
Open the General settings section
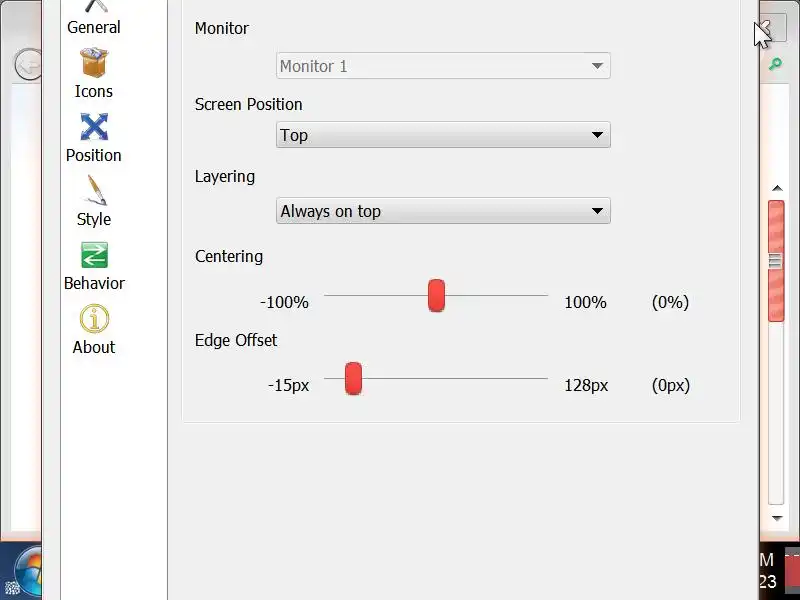(94, 17)
